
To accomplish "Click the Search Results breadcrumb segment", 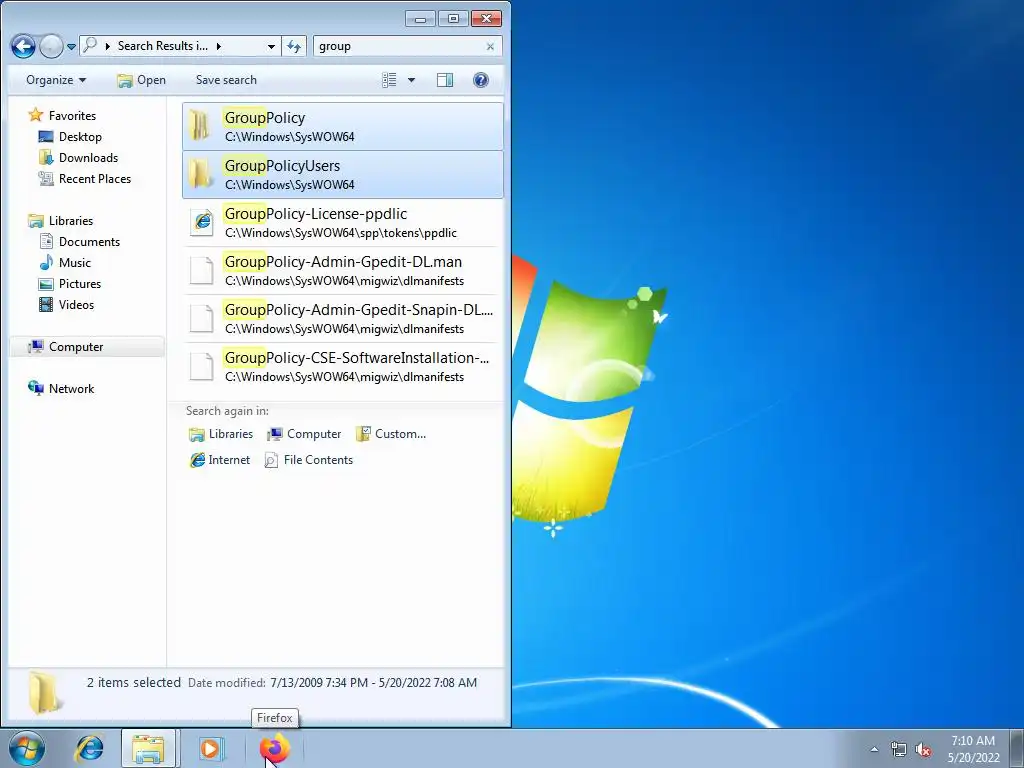I will [x=163, y=46].
